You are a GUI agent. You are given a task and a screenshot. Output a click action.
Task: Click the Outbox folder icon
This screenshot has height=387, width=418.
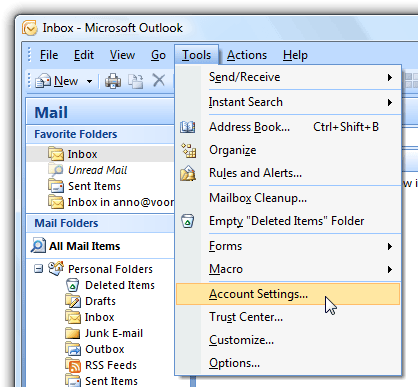pyautogui.click(x=73, y=349)
